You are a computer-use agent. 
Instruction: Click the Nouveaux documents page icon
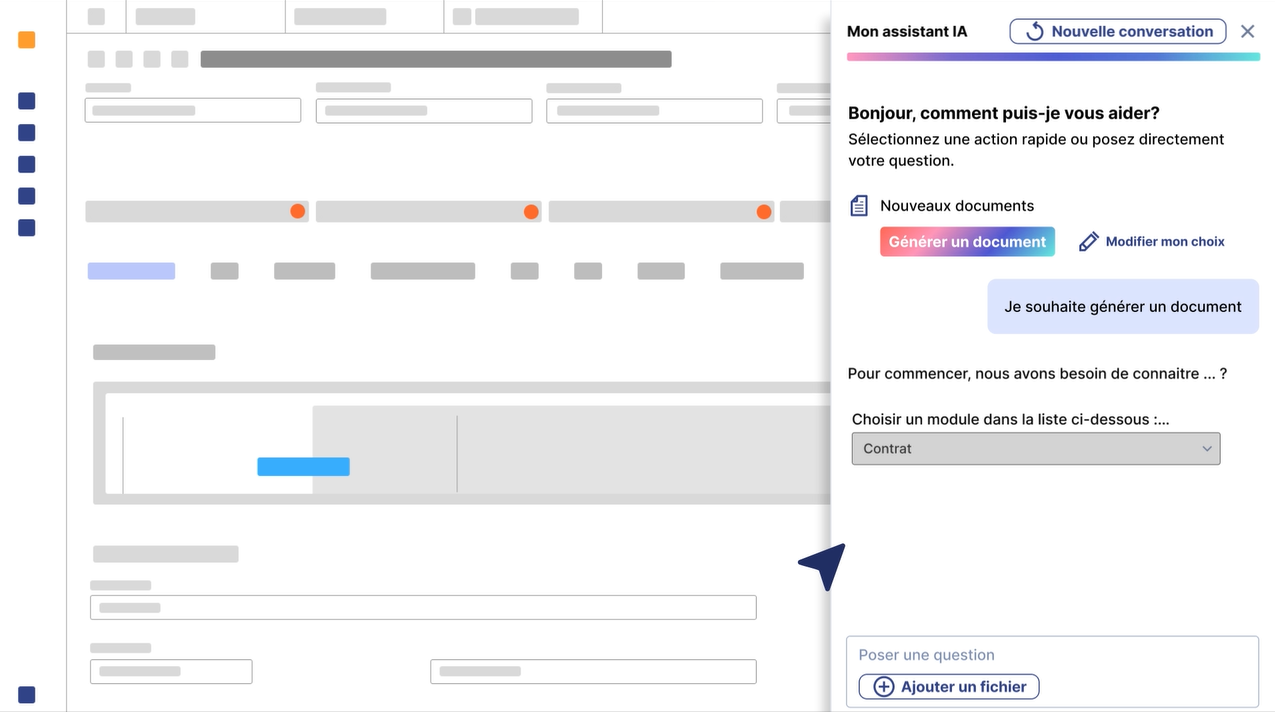(x=859, y=206)
